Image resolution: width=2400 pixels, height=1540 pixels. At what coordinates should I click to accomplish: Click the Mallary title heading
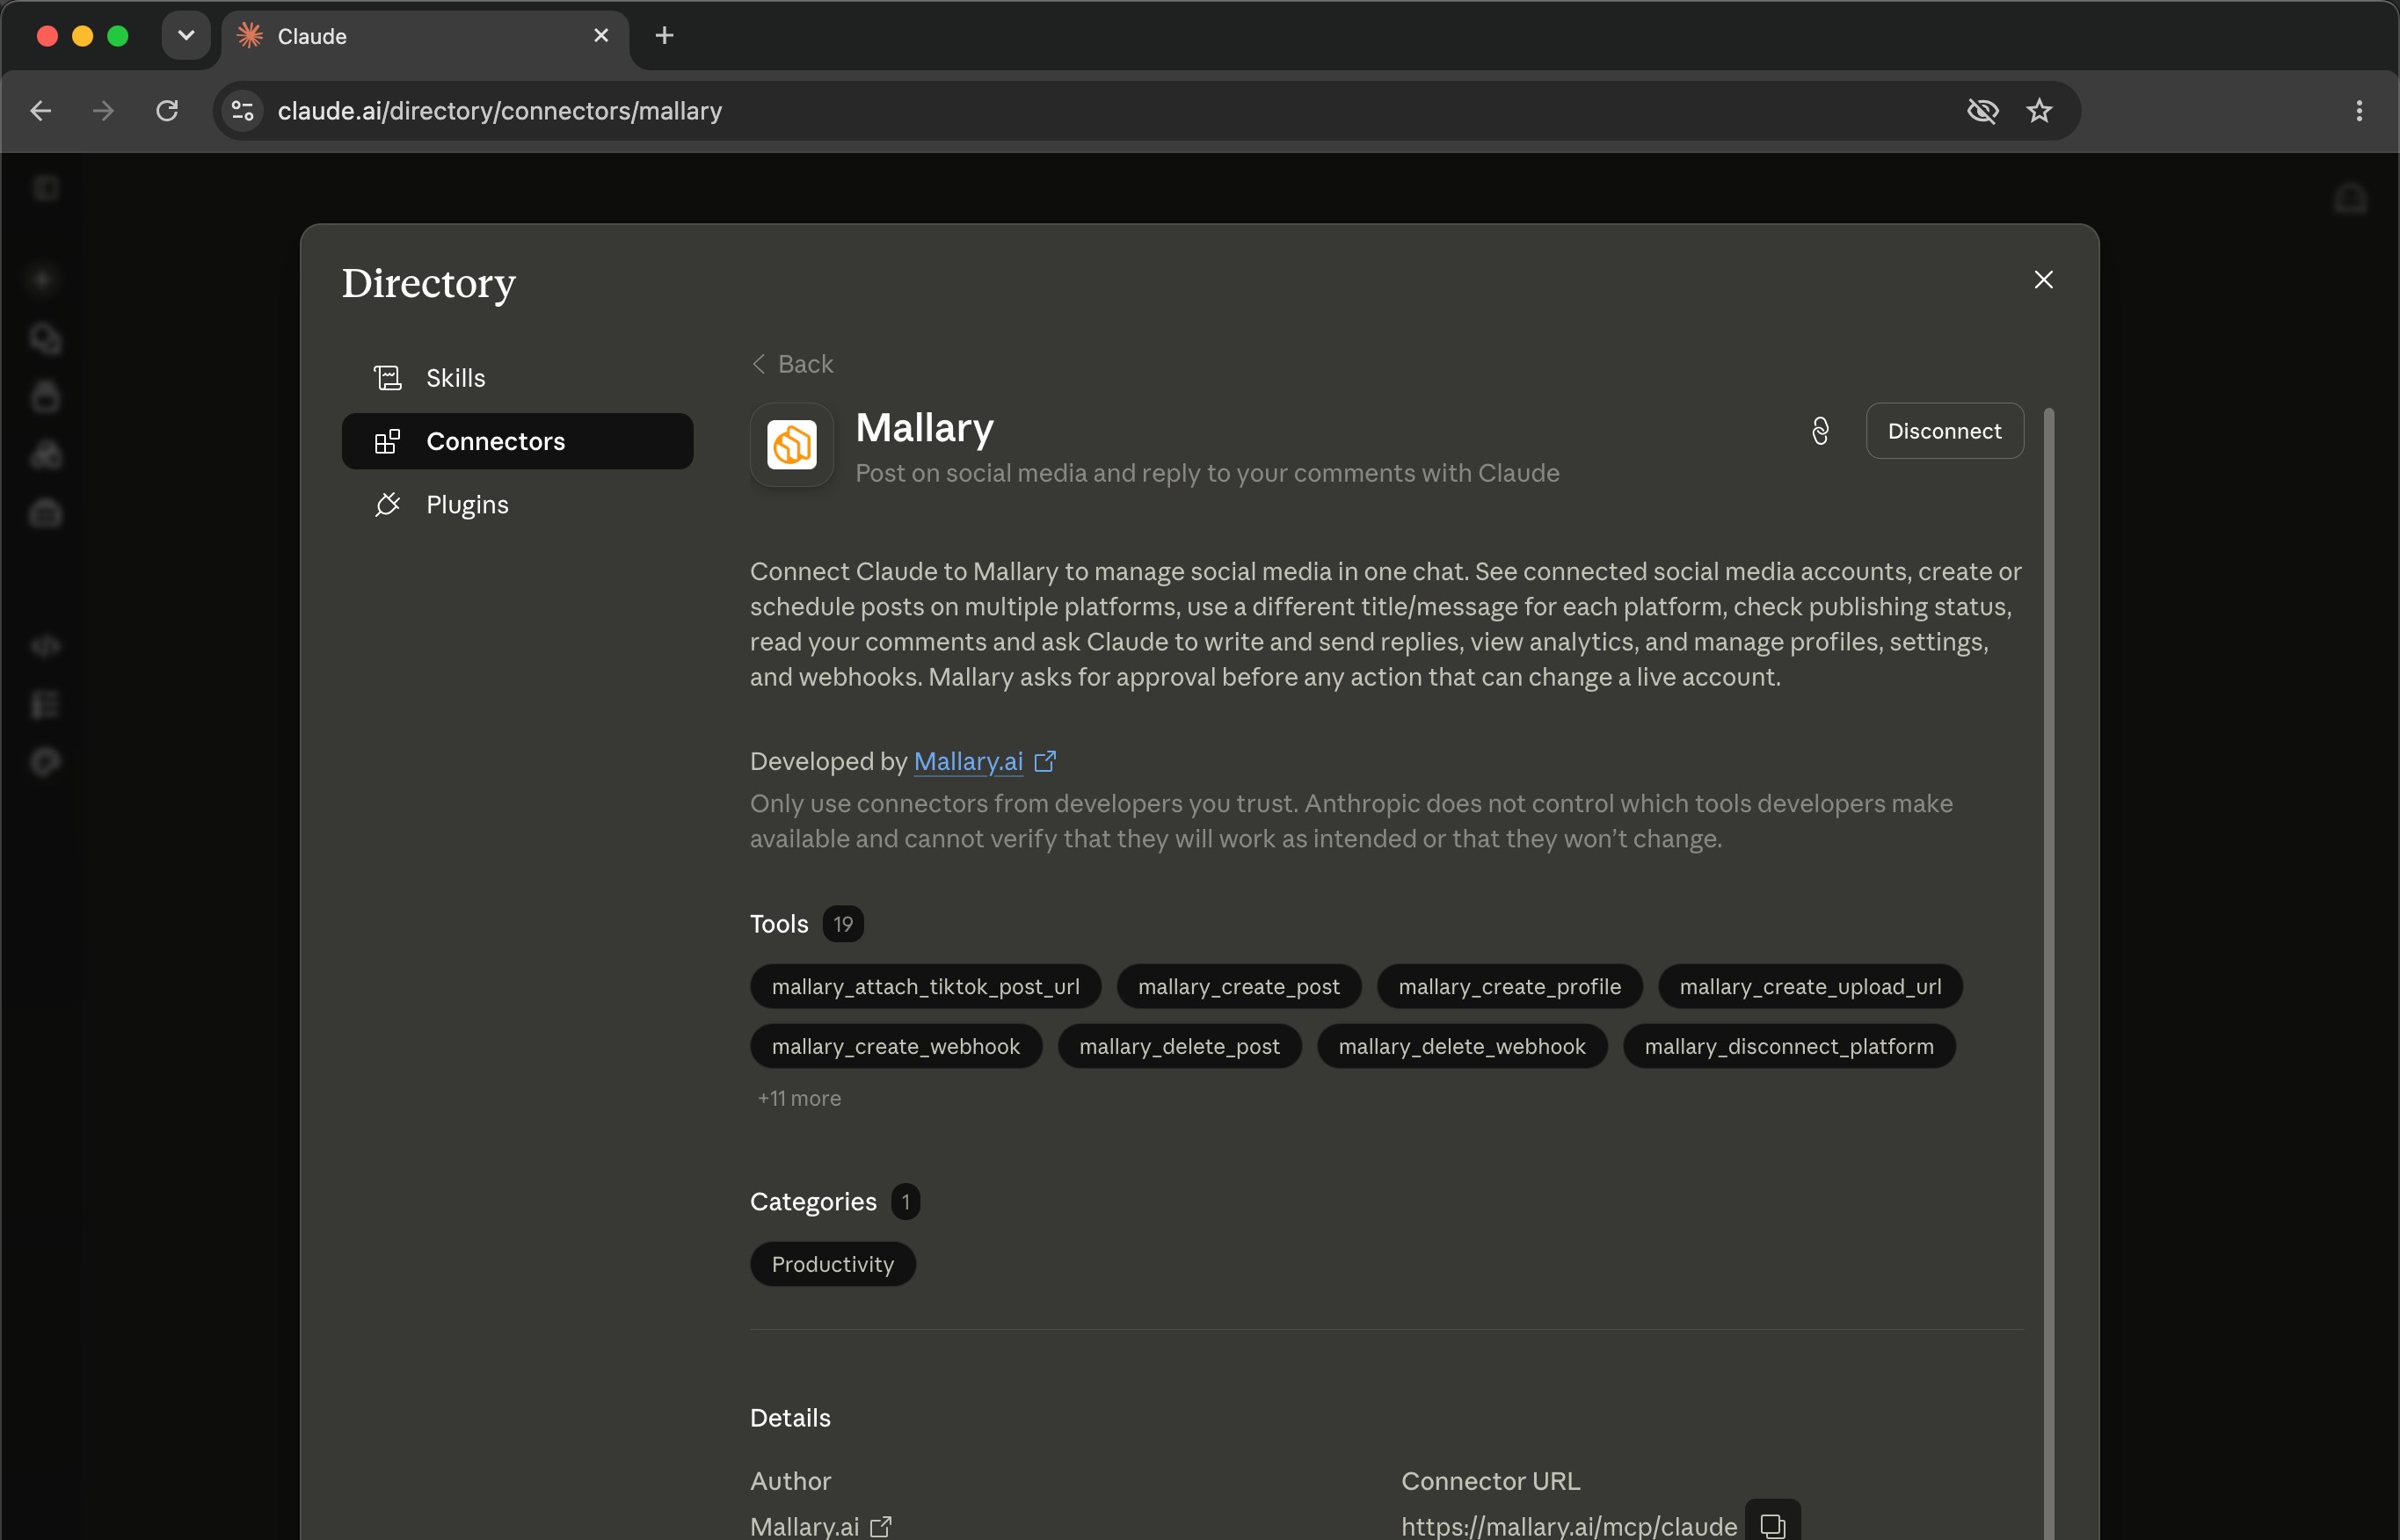pos(925,428)
